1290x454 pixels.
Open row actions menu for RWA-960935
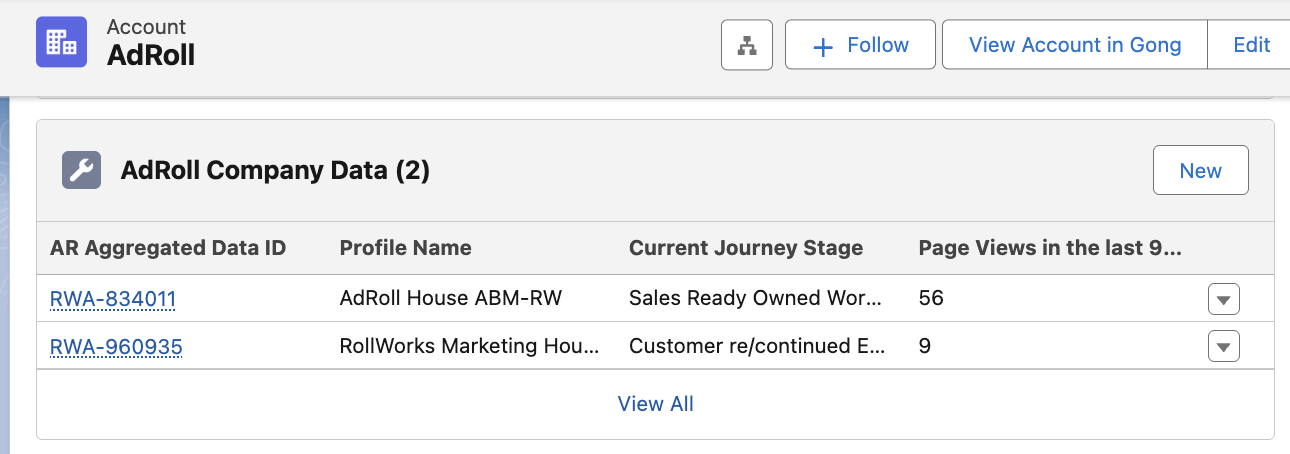click(1224, 347)
